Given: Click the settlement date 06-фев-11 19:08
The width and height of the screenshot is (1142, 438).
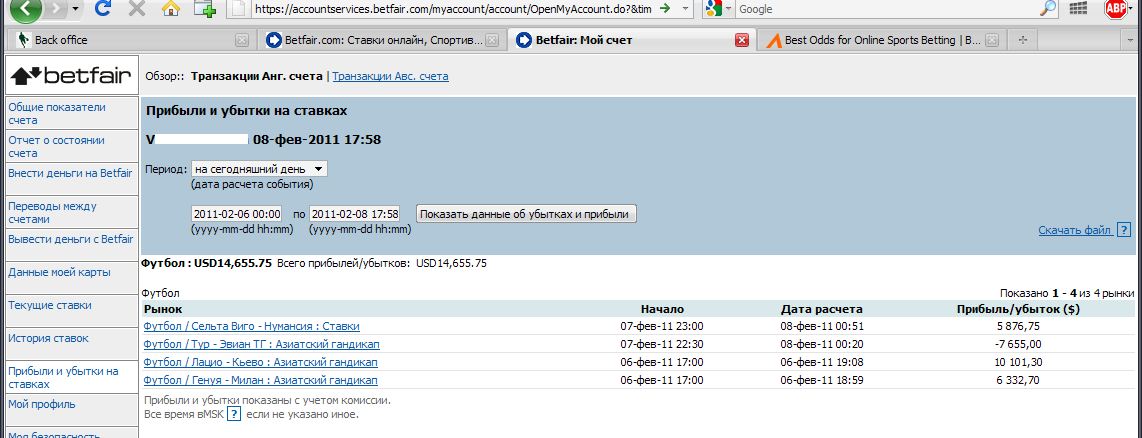Looking at the screenshot, I should click(822, 362).
